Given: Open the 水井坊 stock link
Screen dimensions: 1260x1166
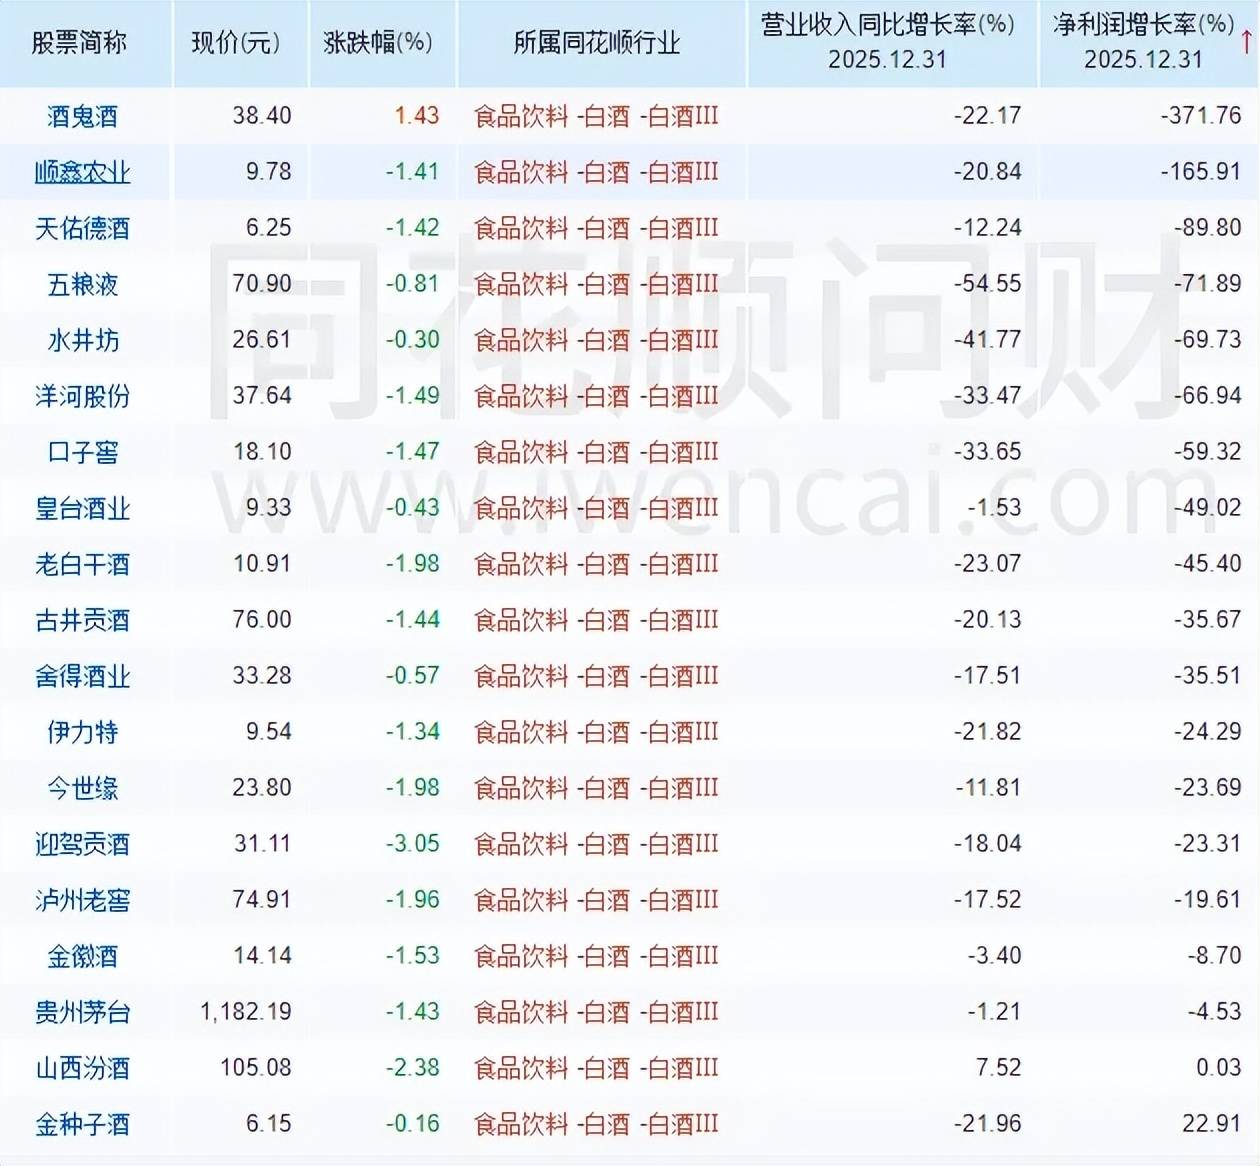Looking at the screenshot, I should click(82, 340).
